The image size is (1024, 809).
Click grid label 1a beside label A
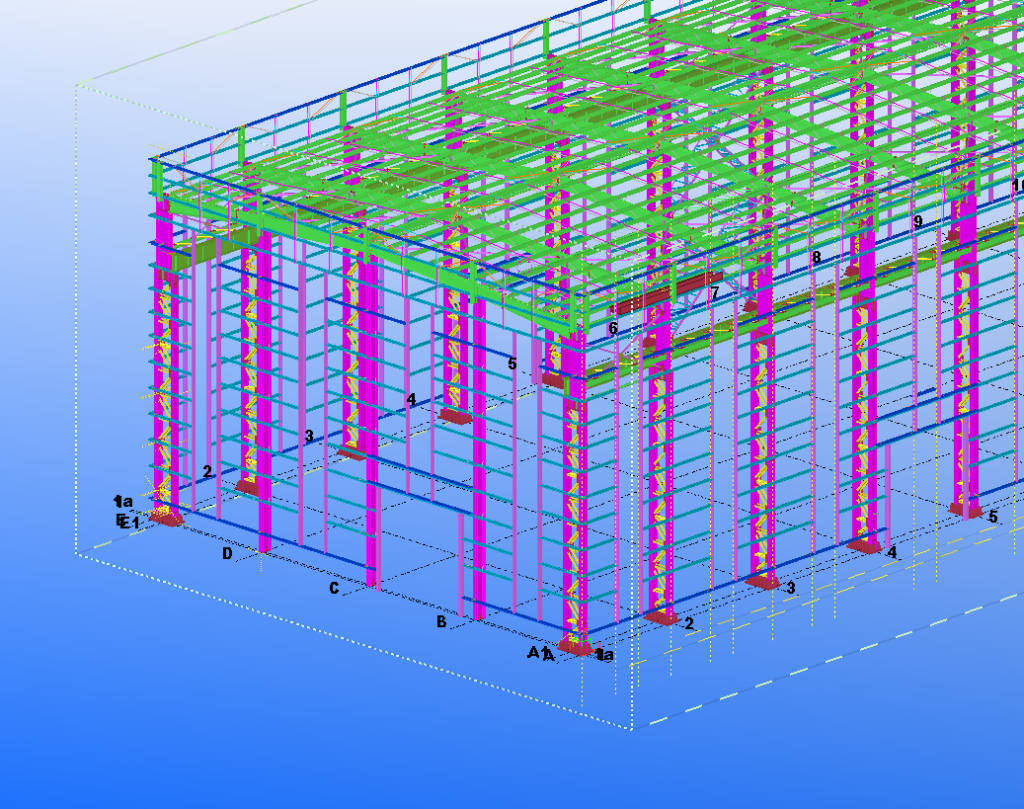(x=605, y=655)
